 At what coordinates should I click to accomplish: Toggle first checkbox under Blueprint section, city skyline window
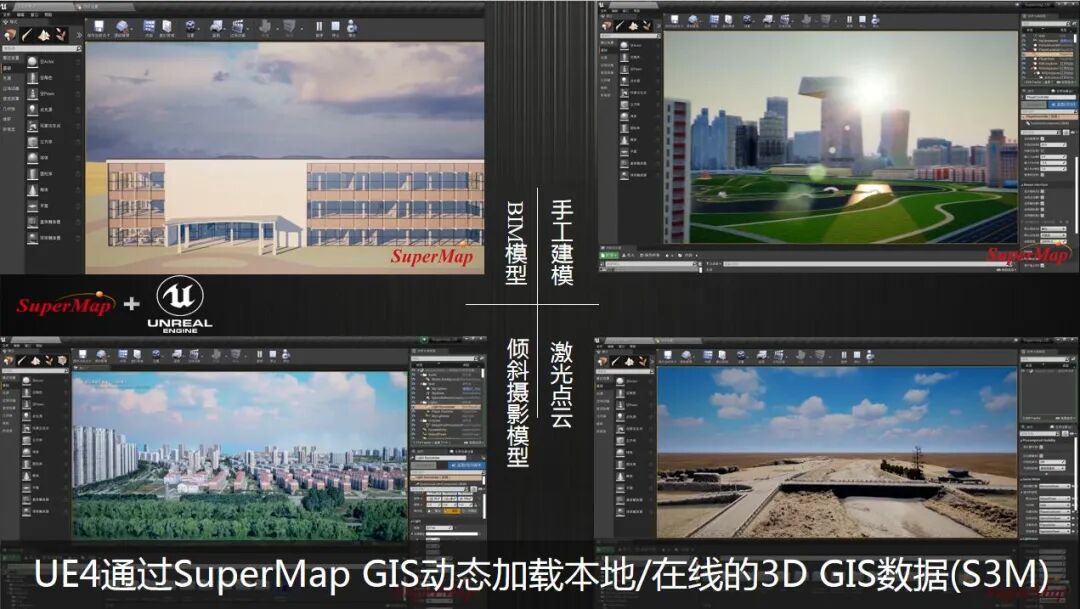(x=1043, y=191)
